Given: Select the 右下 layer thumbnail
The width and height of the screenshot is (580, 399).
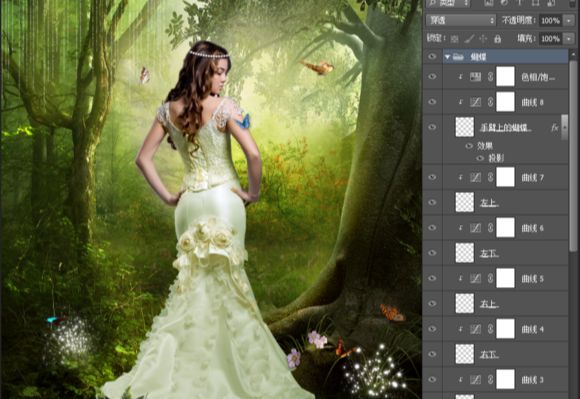Looking at the screenshot, I should click(465, 354).
